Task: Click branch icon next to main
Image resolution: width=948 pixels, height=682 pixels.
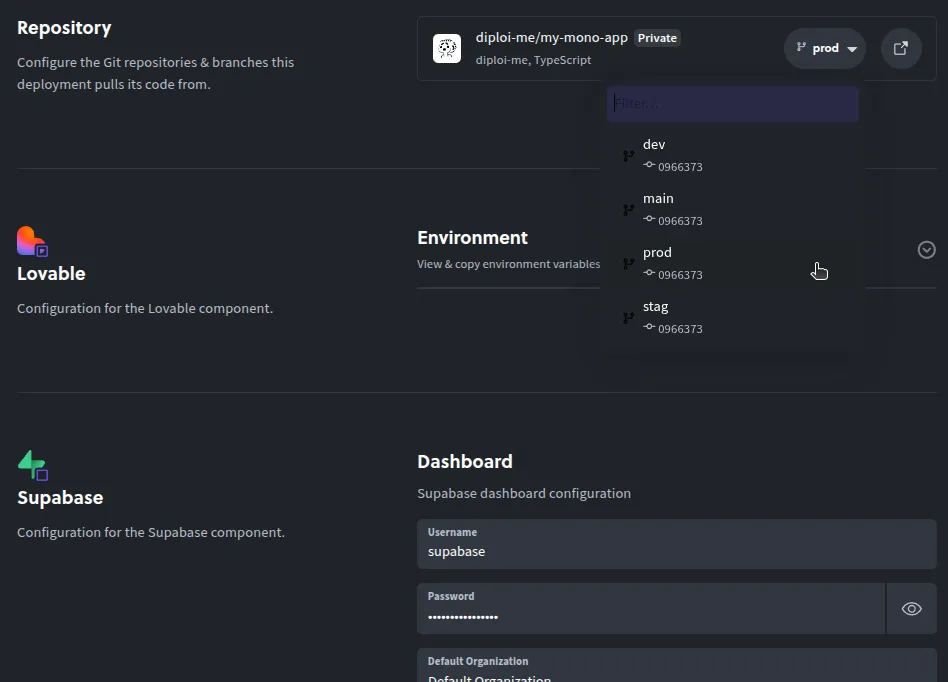Action: tap(629, 210)
